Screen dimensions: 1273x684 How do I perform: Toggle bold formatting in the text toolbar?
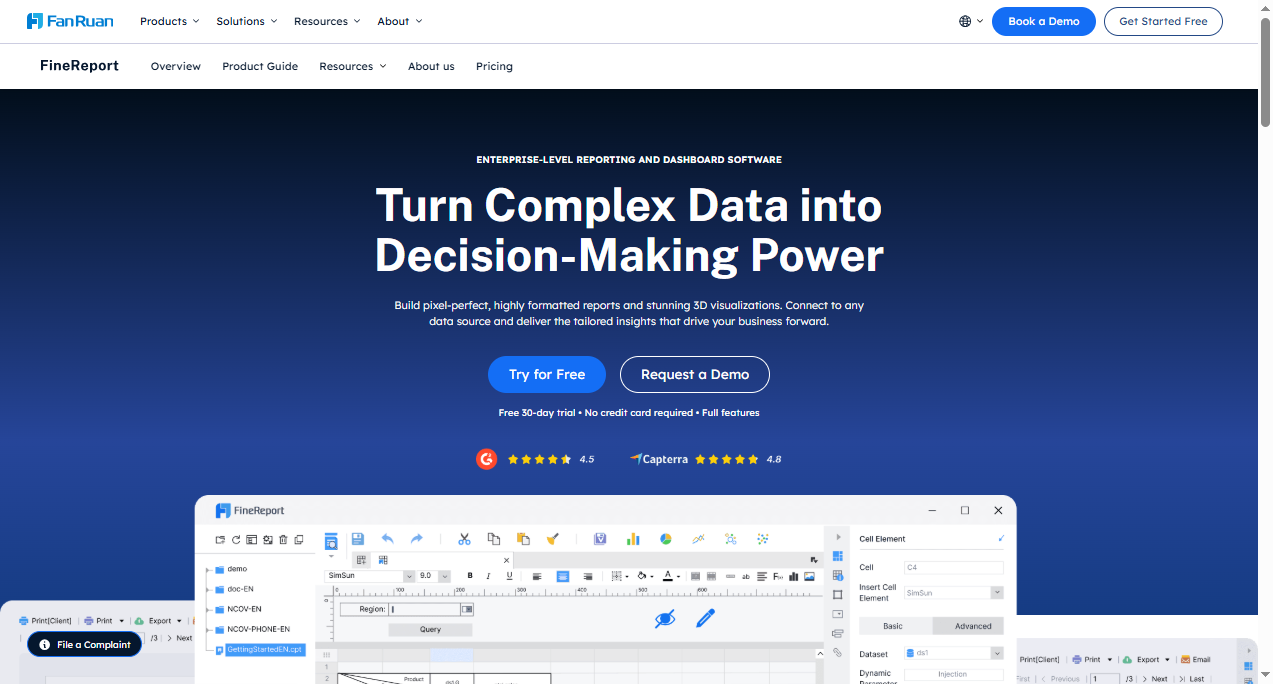tap(470, 575)
